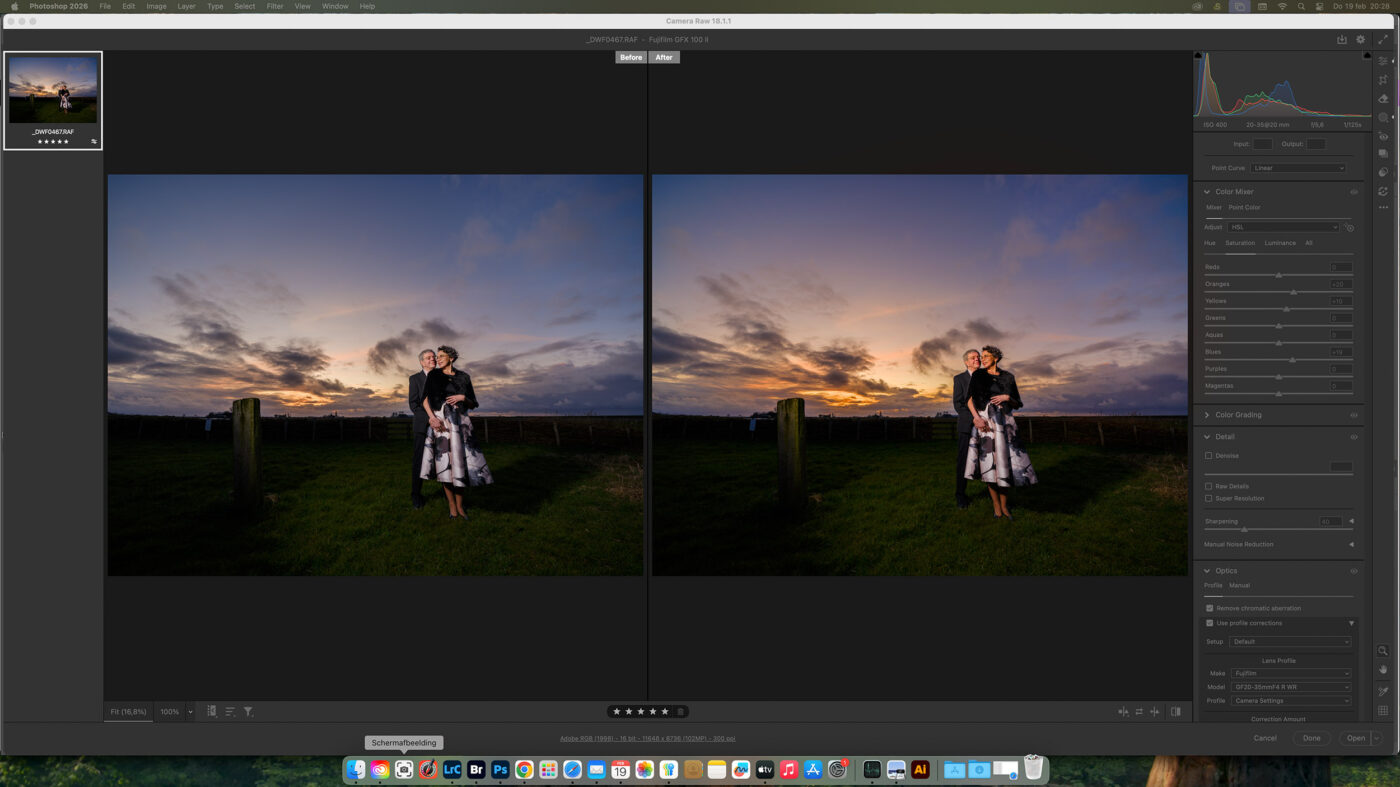Open the Filter menu in the menu bar
The image size is (1400, 787).
click(273, 6)
